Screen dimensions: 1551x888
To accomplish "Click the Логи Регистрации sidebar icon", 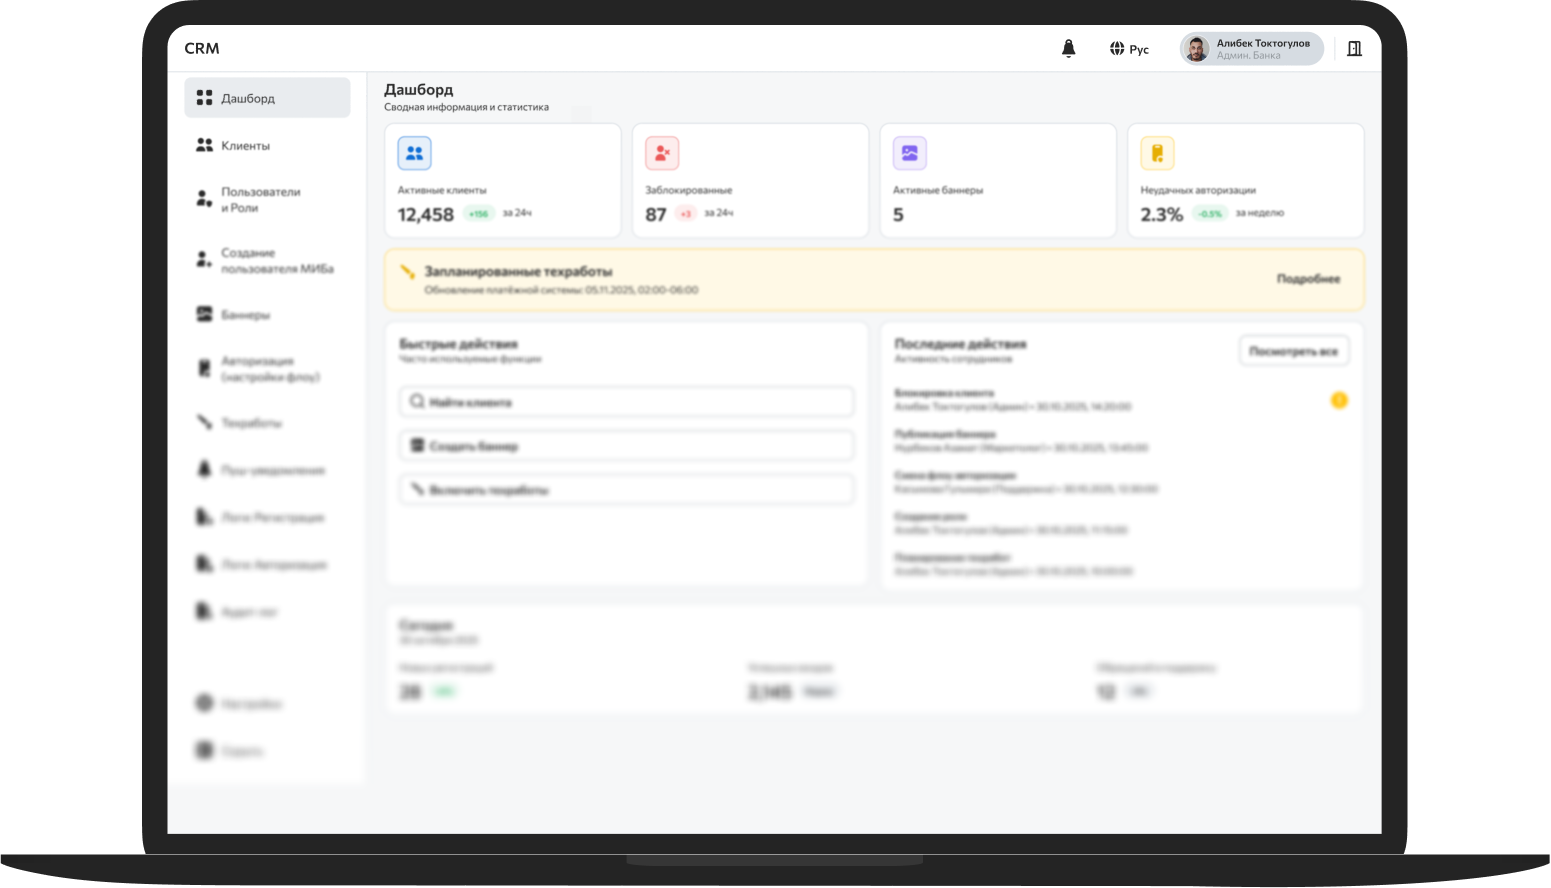I will 204,517.
